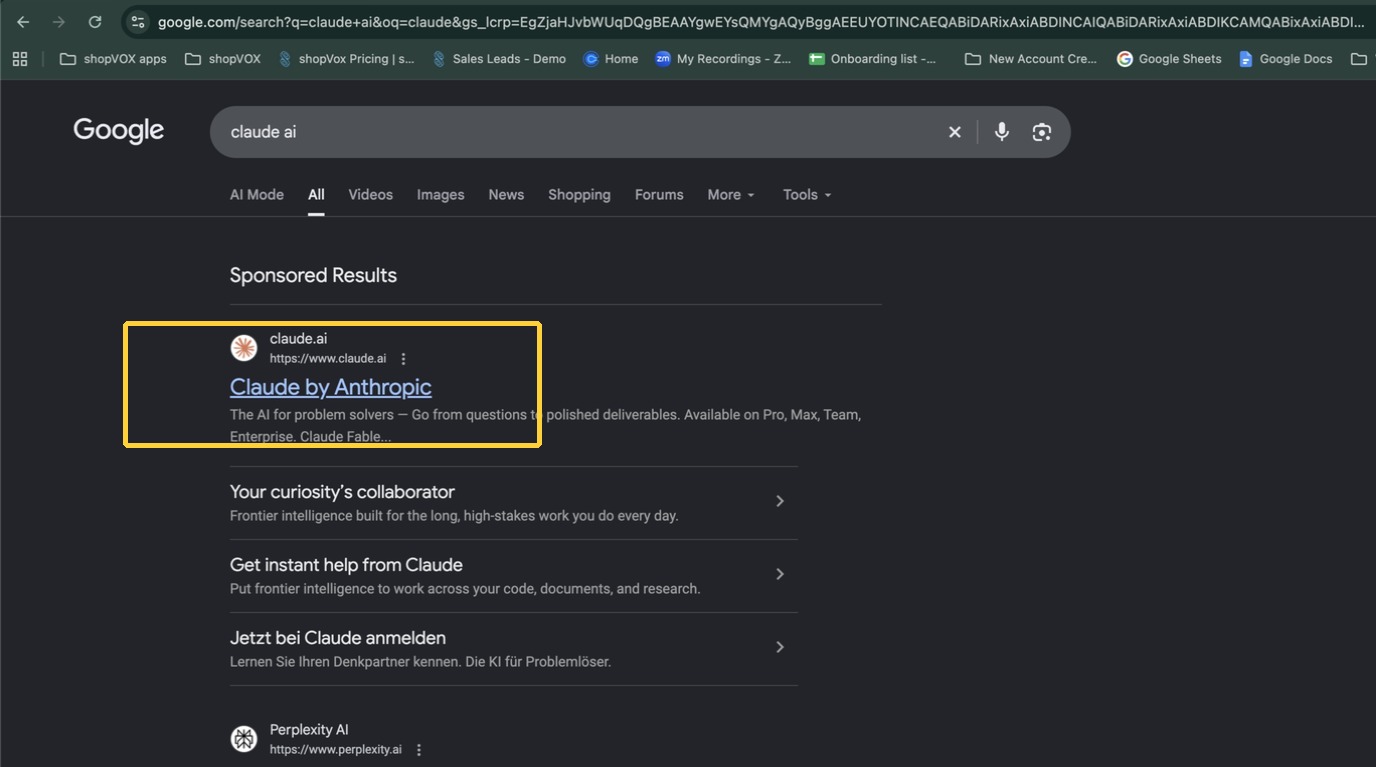The width and height of the screenshot is (1376, 767).
Task: Open the three-dot menu beside perplexity.ai URL
Action: pos(419,750)
